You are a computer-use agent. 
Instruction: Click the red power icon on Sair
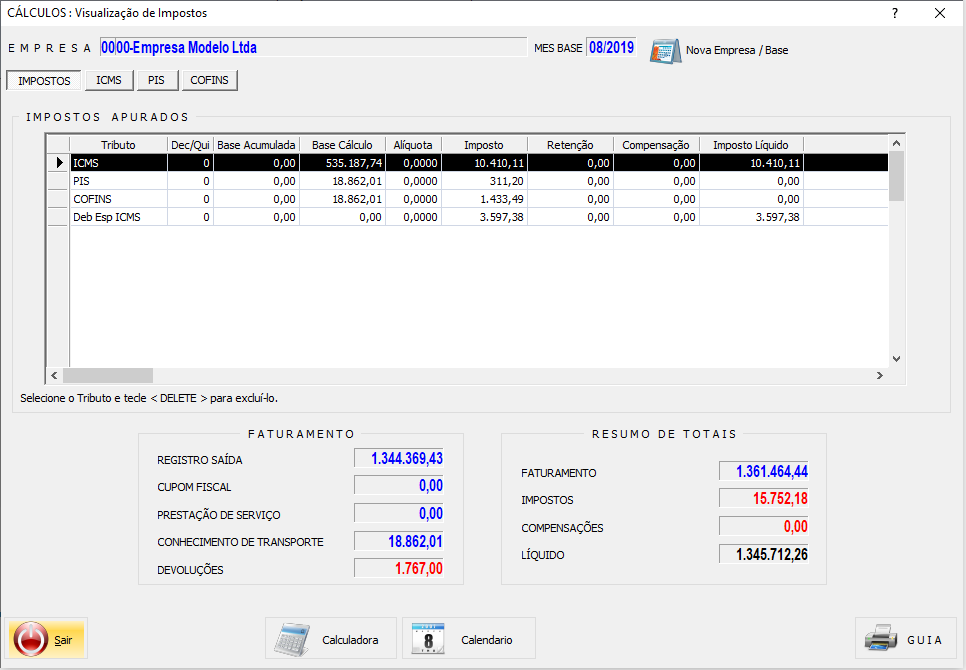(31, 639)
